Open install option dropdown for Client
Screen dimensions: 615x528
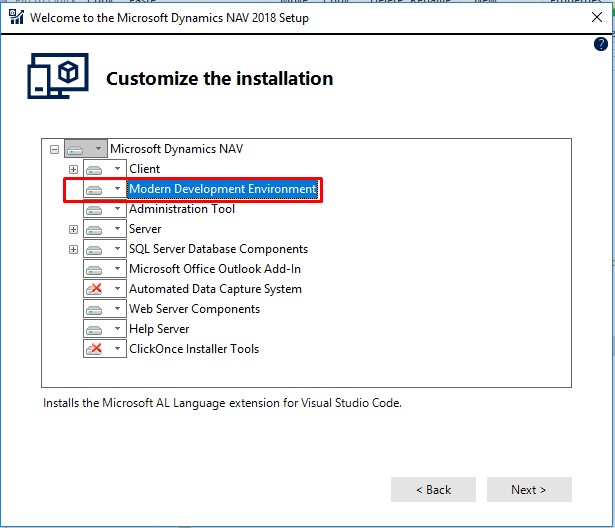pyautogui.click(x=105, y=169)
